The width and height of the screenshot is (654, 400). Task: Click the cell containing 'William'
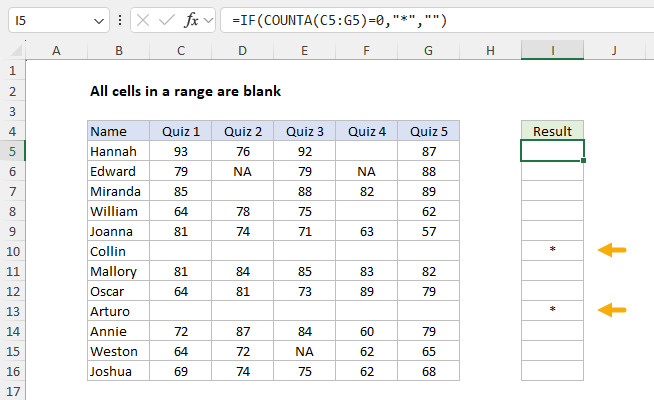pos(118,211)
